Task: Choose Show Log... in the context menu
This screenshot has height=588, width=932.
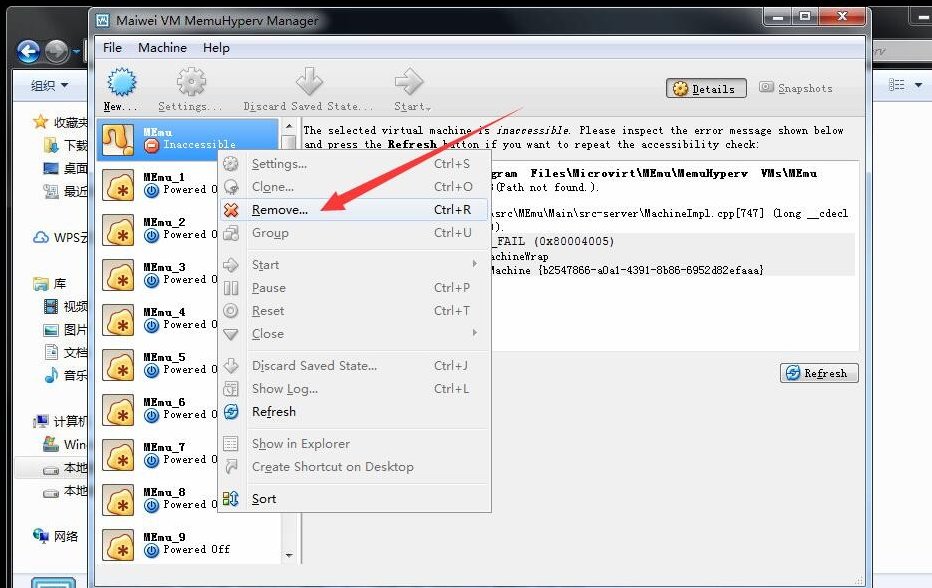Action: (354, 389)
